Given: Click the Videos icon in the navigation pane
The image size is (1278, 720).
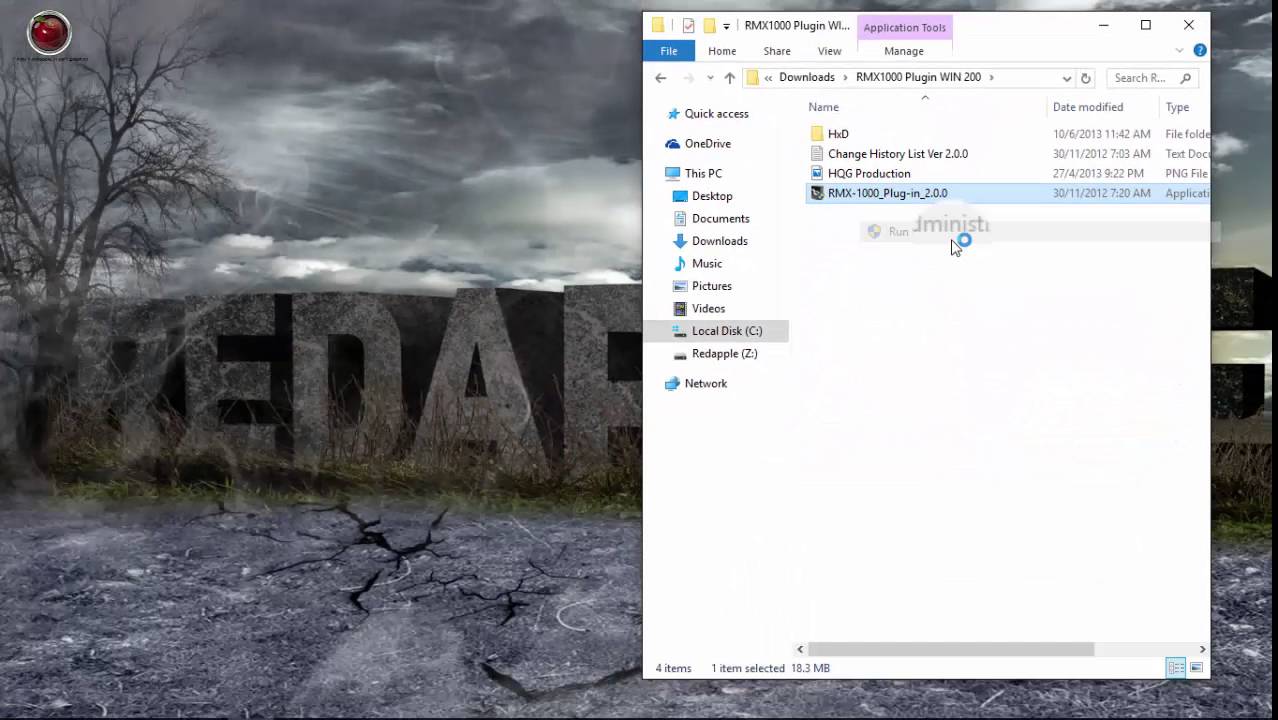Looking at the screenshot, I should click(680, 309).
